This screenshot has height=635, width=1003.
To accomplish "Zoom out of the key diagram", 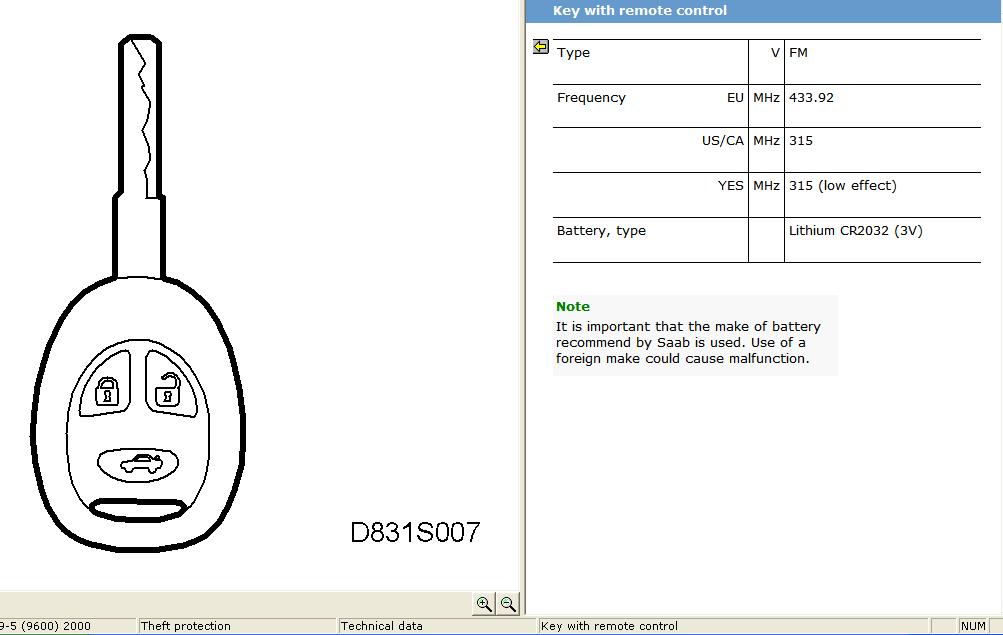I will [x=508, y=604].
